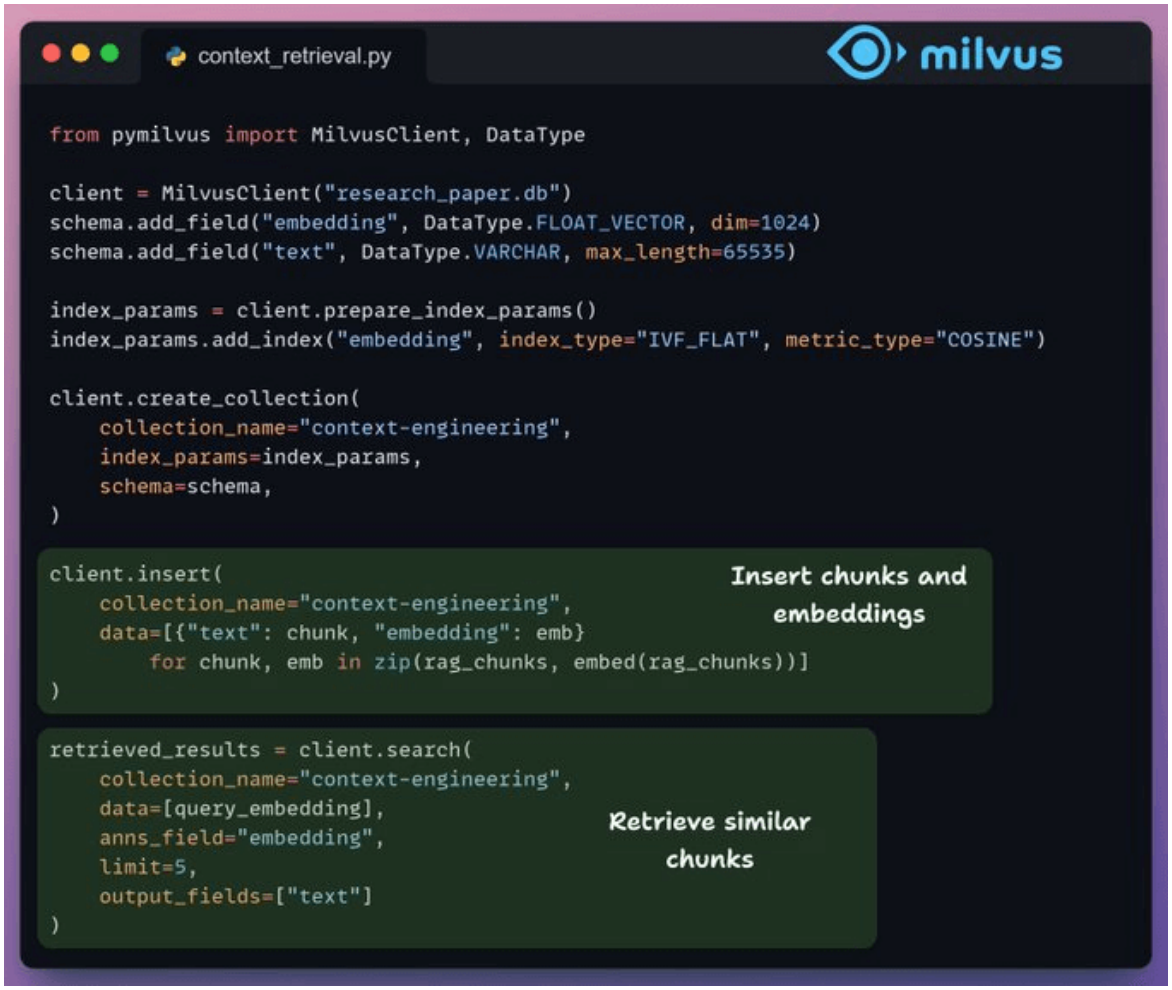Click VARCHAR in the text field line
1172x990 pixels.
[x=517, y=252]
